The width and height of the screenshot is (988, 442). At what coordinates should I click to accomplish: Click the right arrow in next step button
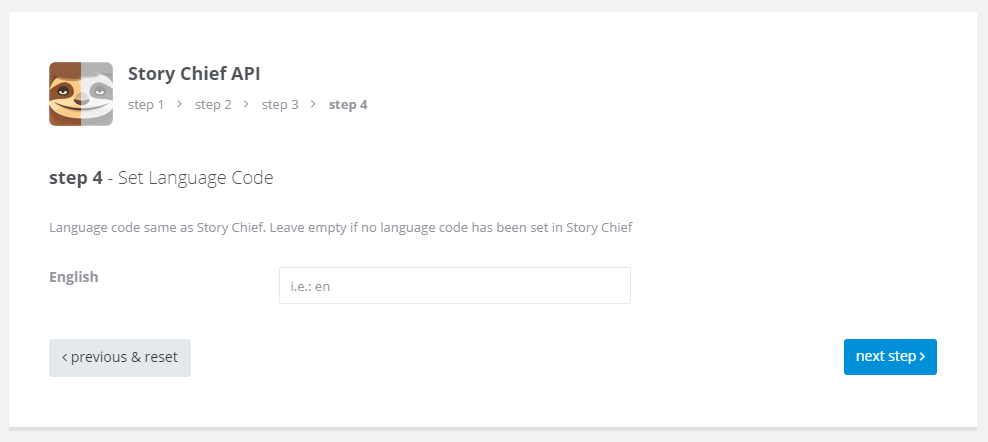[922, 357]
